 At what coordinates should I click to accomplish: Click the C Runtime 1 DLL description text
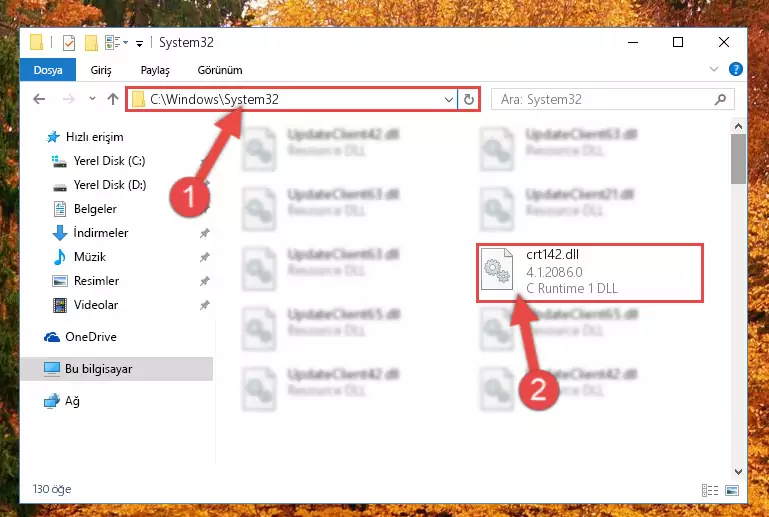[571, 288]
